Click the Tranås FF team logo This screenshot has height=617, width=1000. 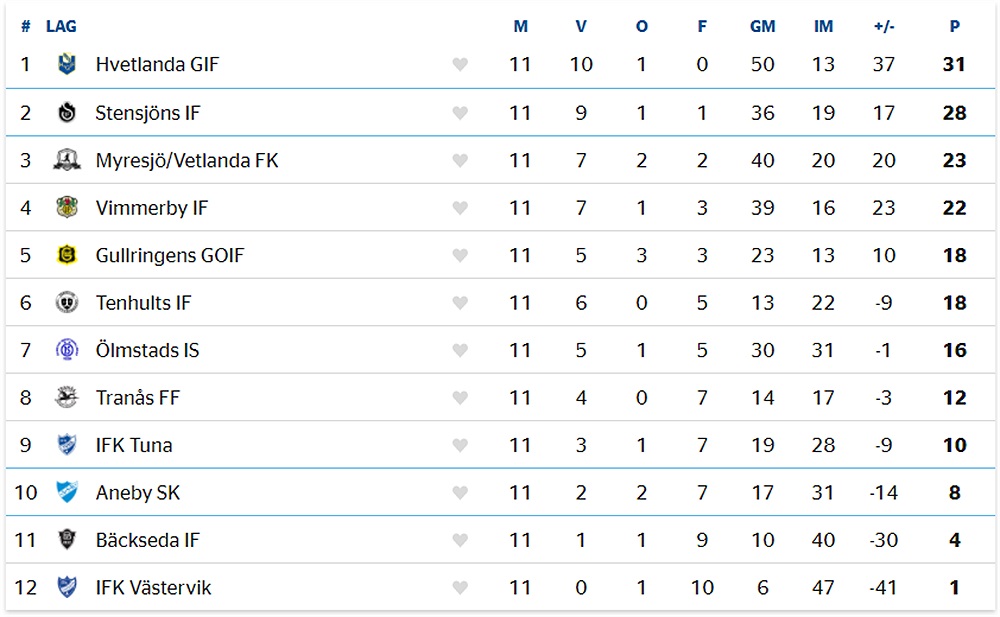(67, 397)
